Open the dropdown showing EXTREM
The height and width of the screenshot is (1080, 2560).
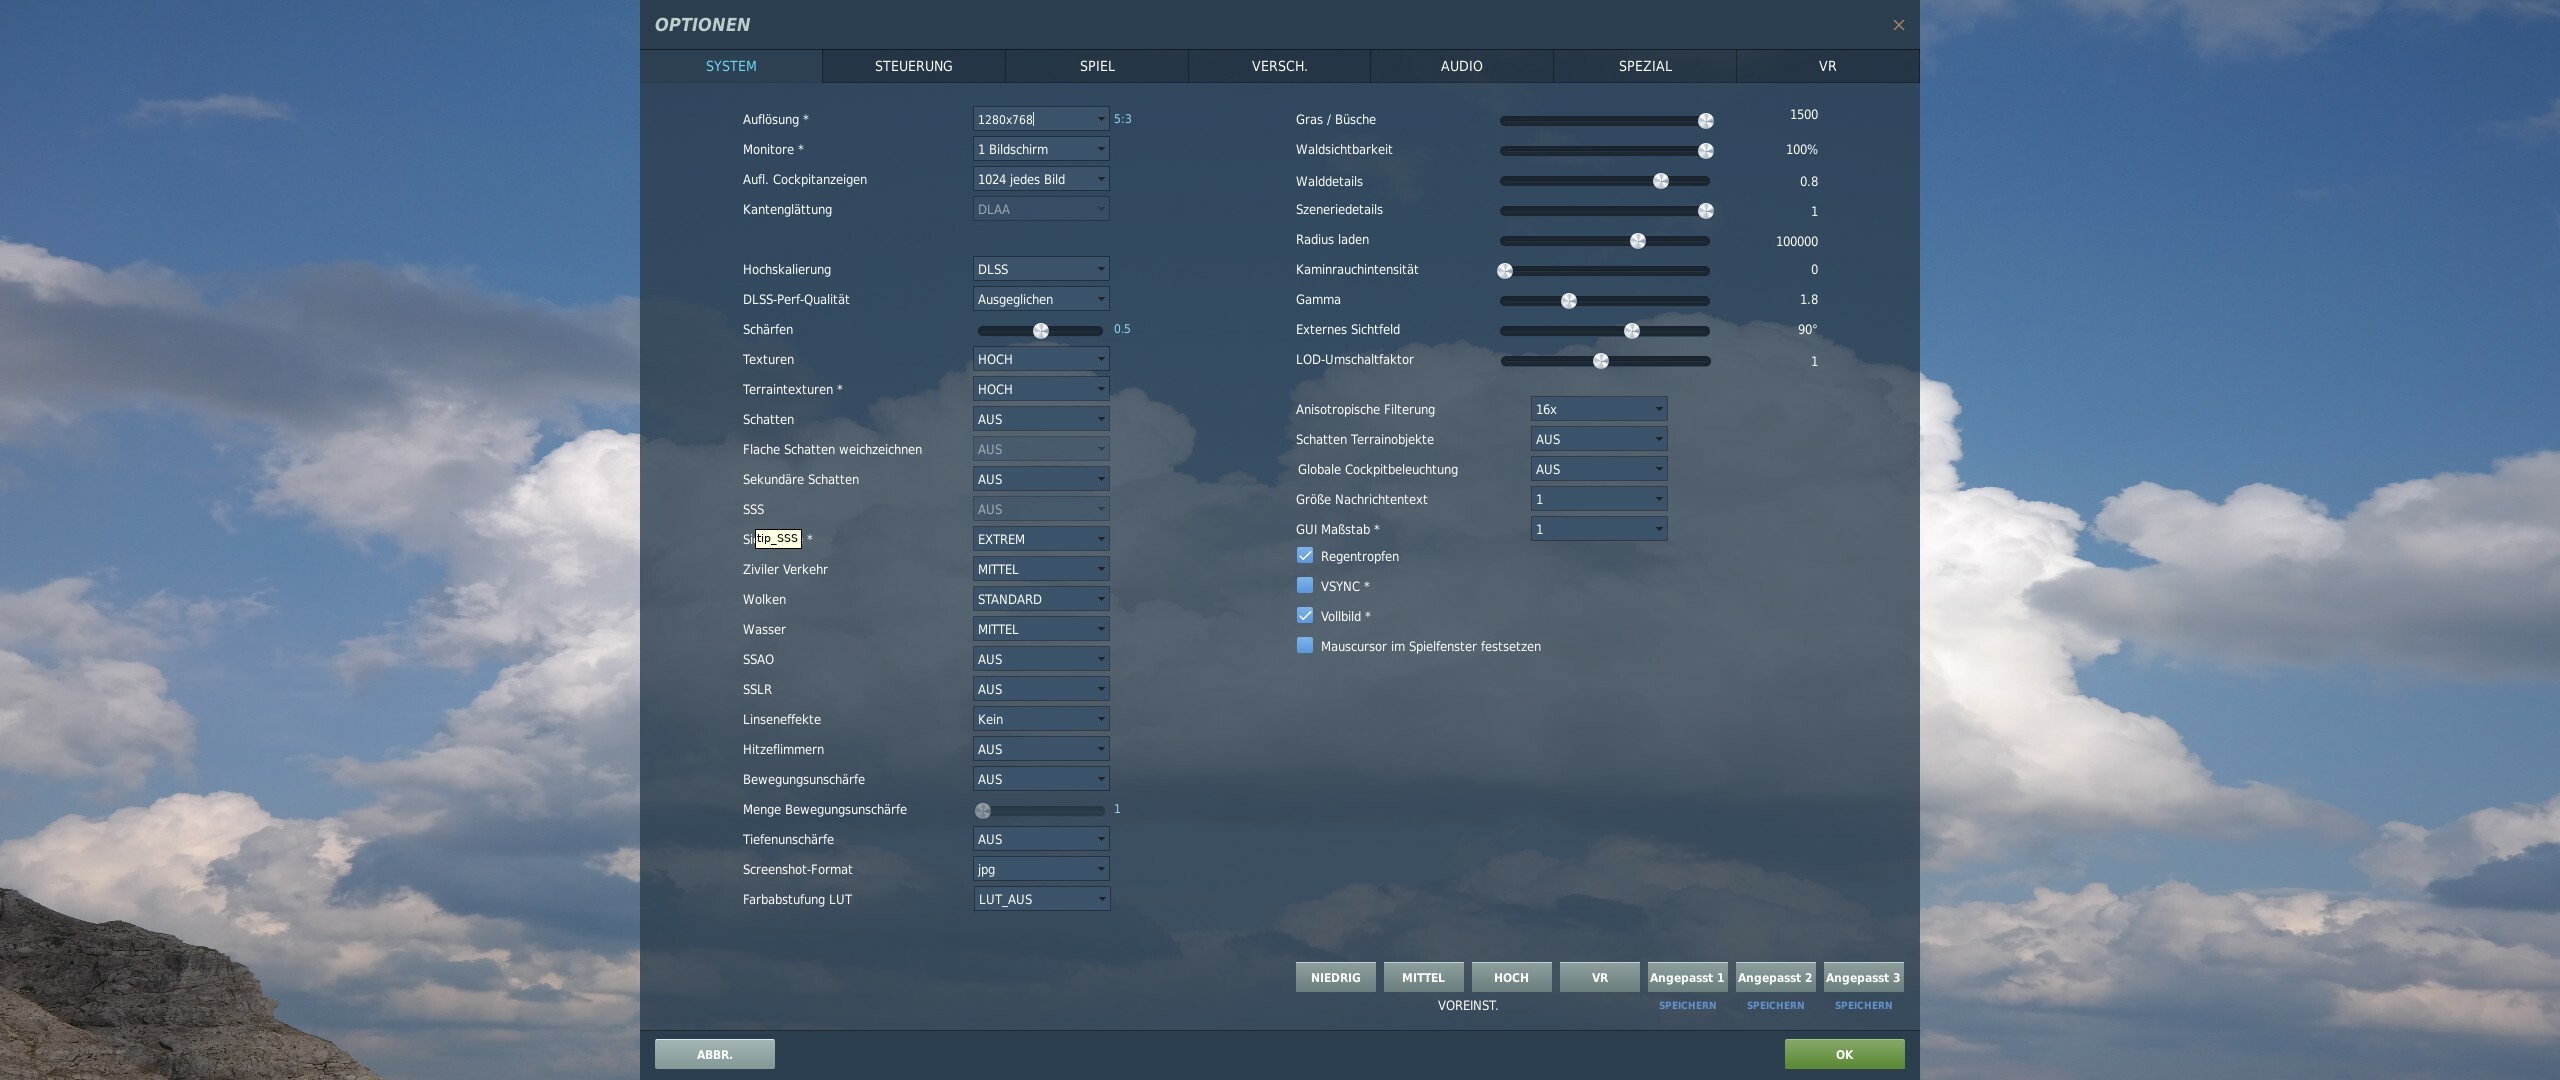coord(1041,539)
